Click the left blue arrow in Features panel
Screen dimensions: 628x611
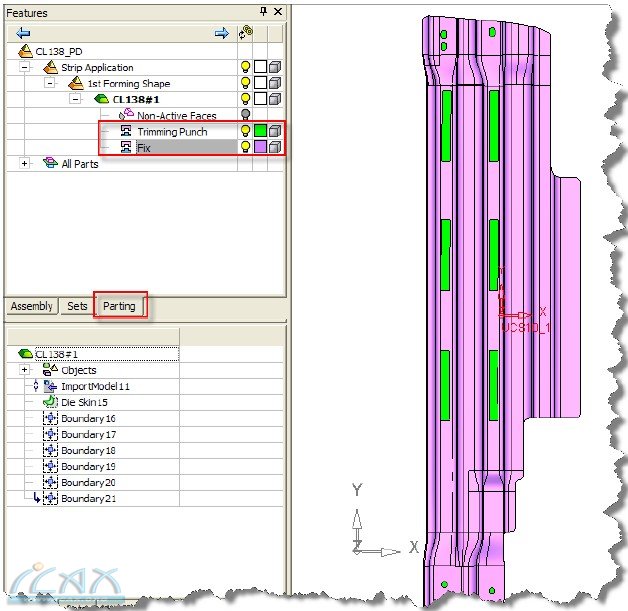tap(23, 33)
